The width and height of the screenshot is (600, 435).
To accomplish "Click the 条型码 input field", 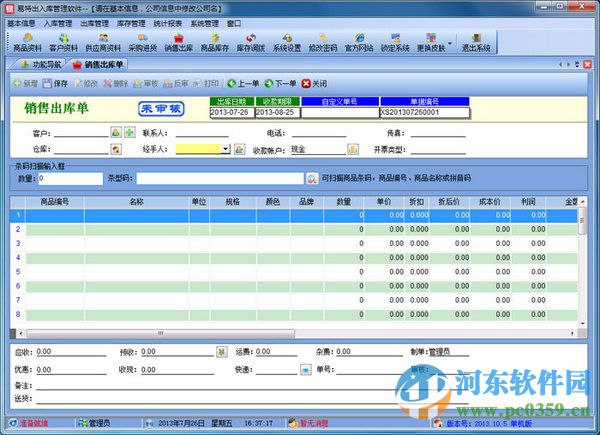I will (x=220, y=178).
